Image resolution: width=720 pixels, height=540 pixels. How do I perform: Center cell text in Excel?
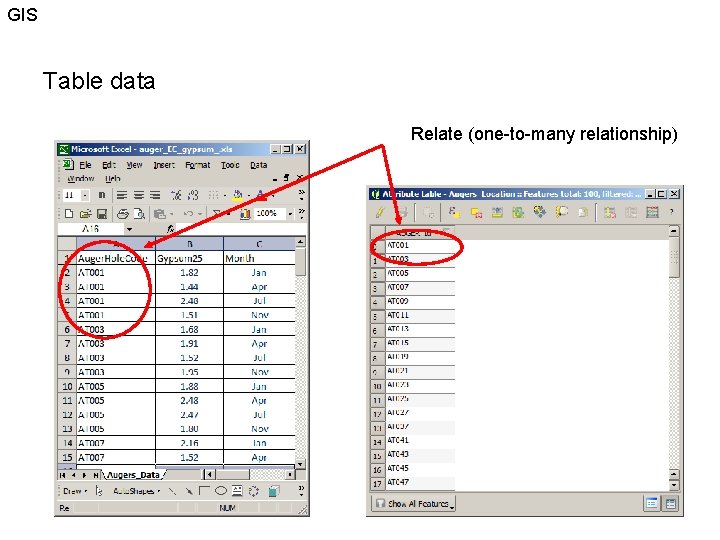139,195
